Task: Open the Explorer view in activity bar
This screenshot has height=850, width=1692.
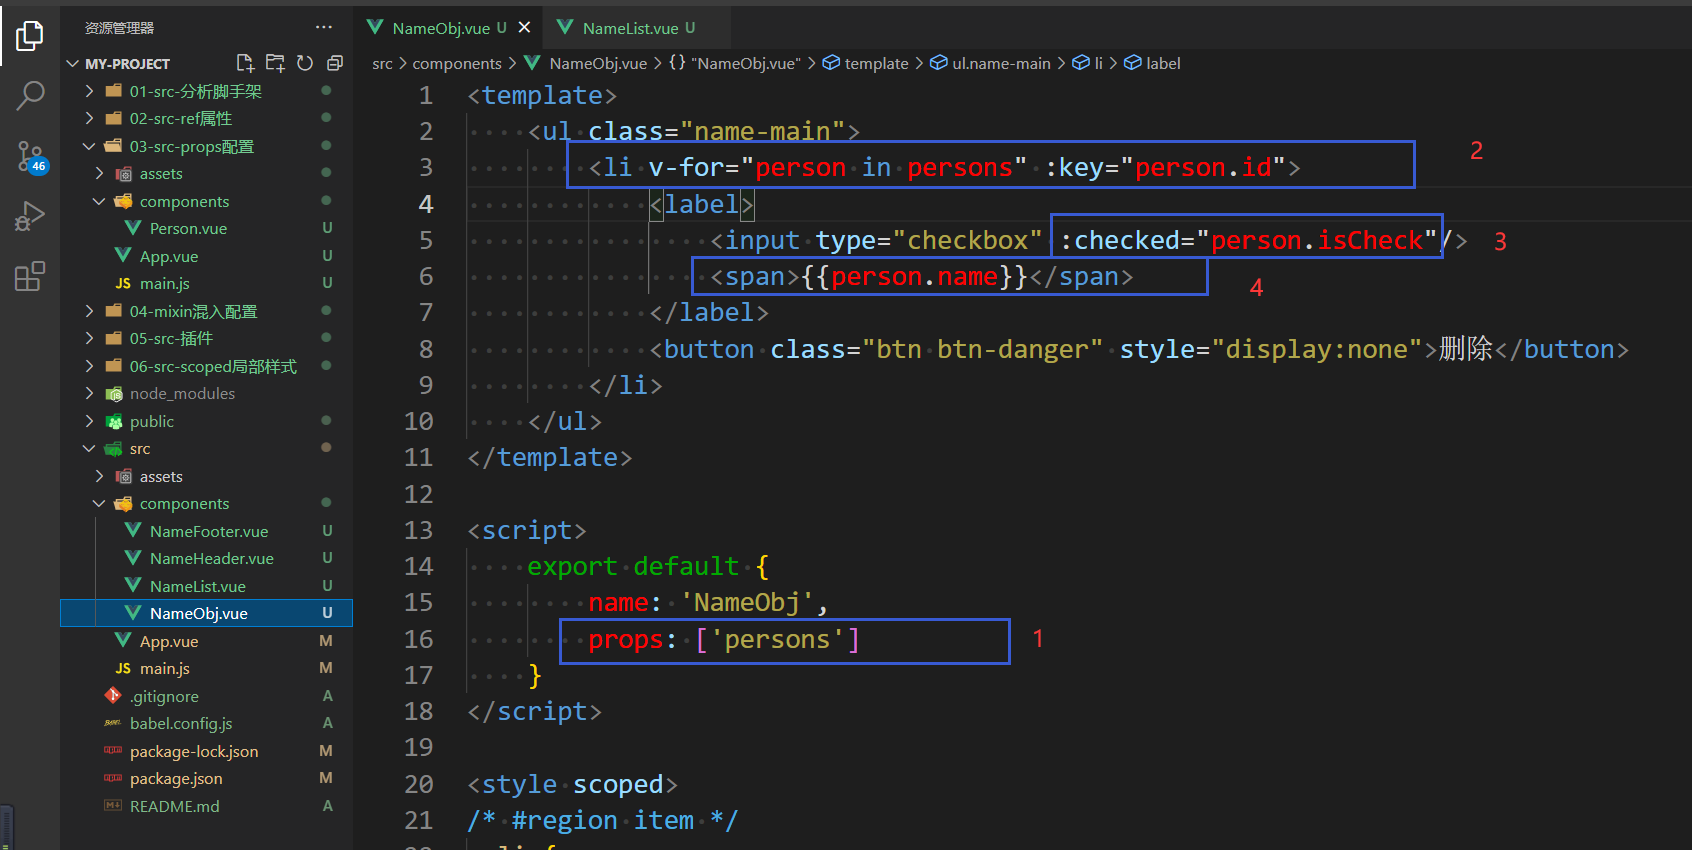Action: point(30,37)
